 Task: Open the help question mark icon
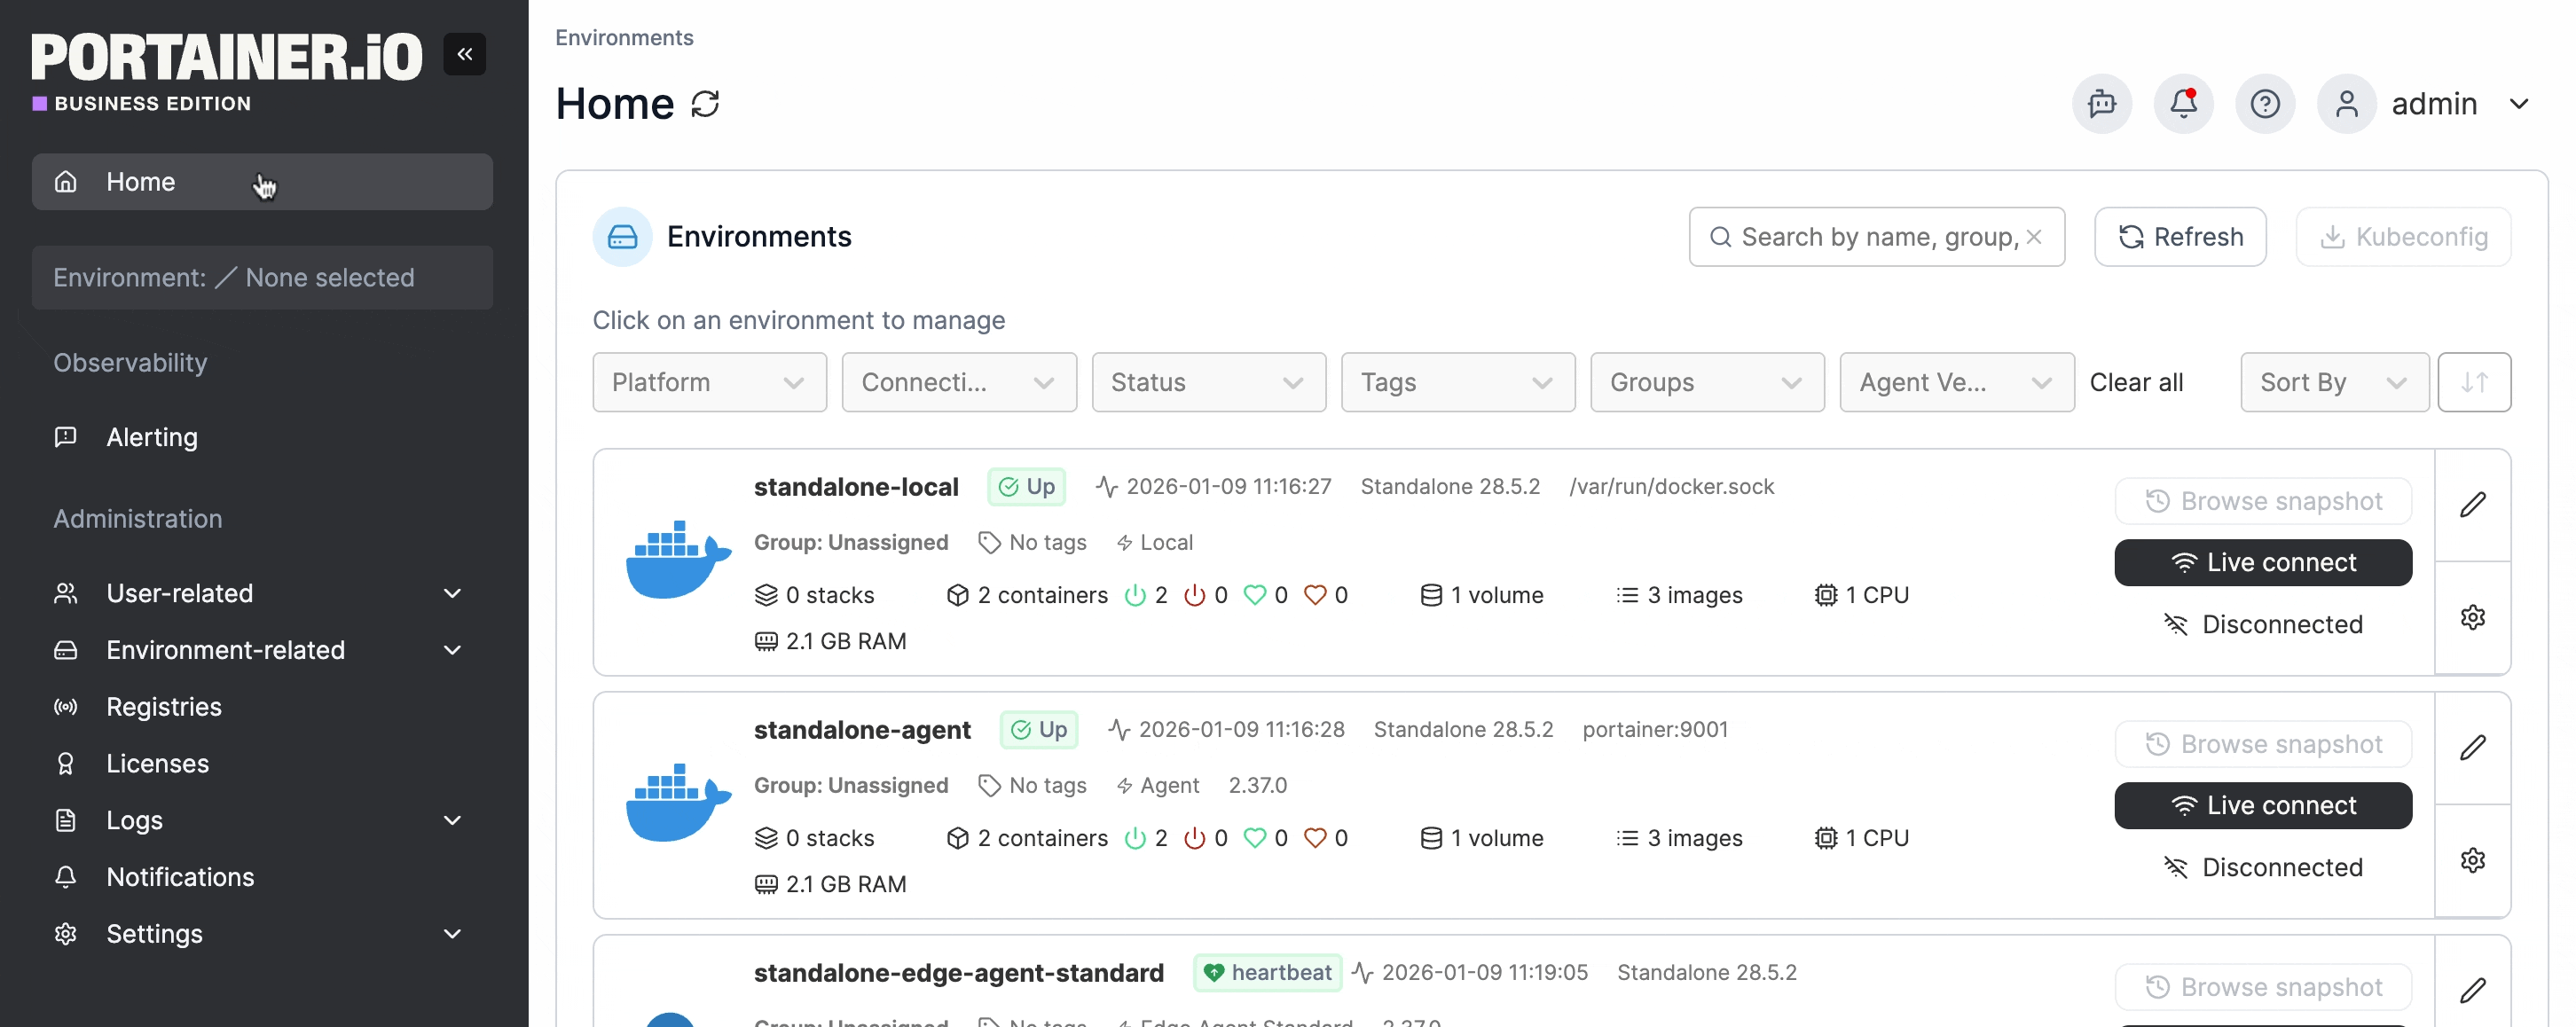[2264, 104]
